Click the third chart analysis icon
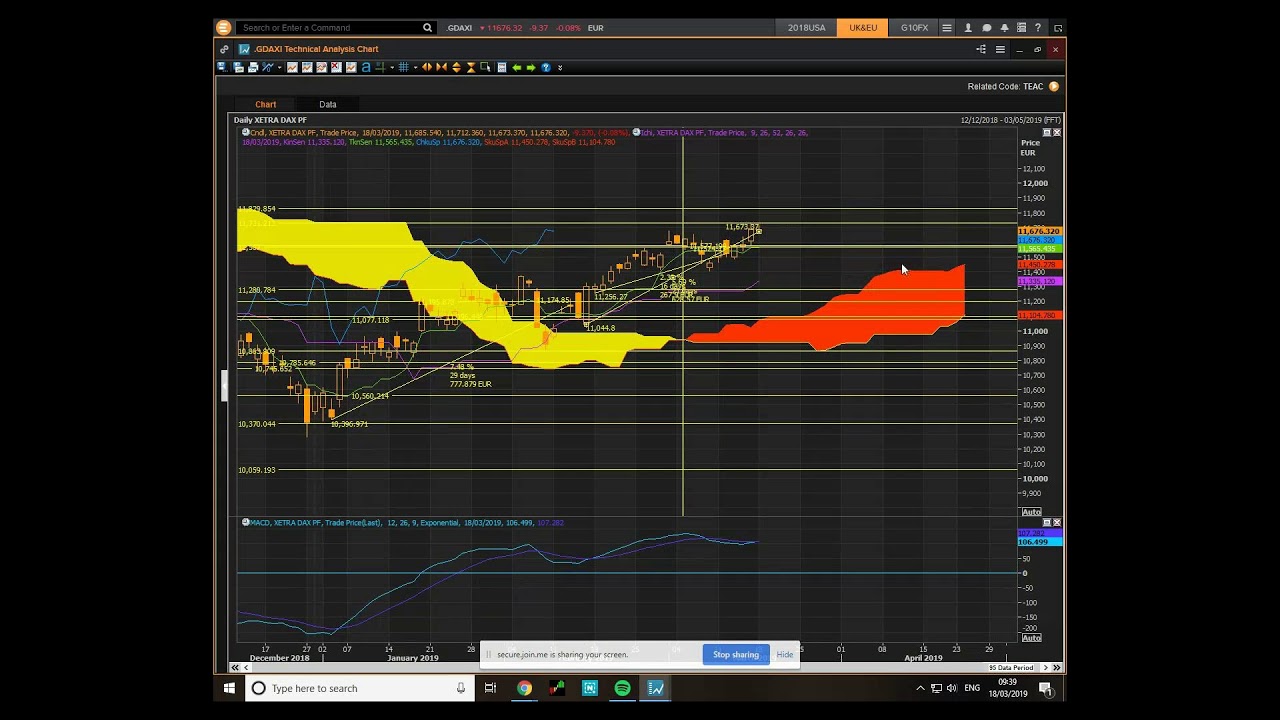 click(x=321, y=67)
